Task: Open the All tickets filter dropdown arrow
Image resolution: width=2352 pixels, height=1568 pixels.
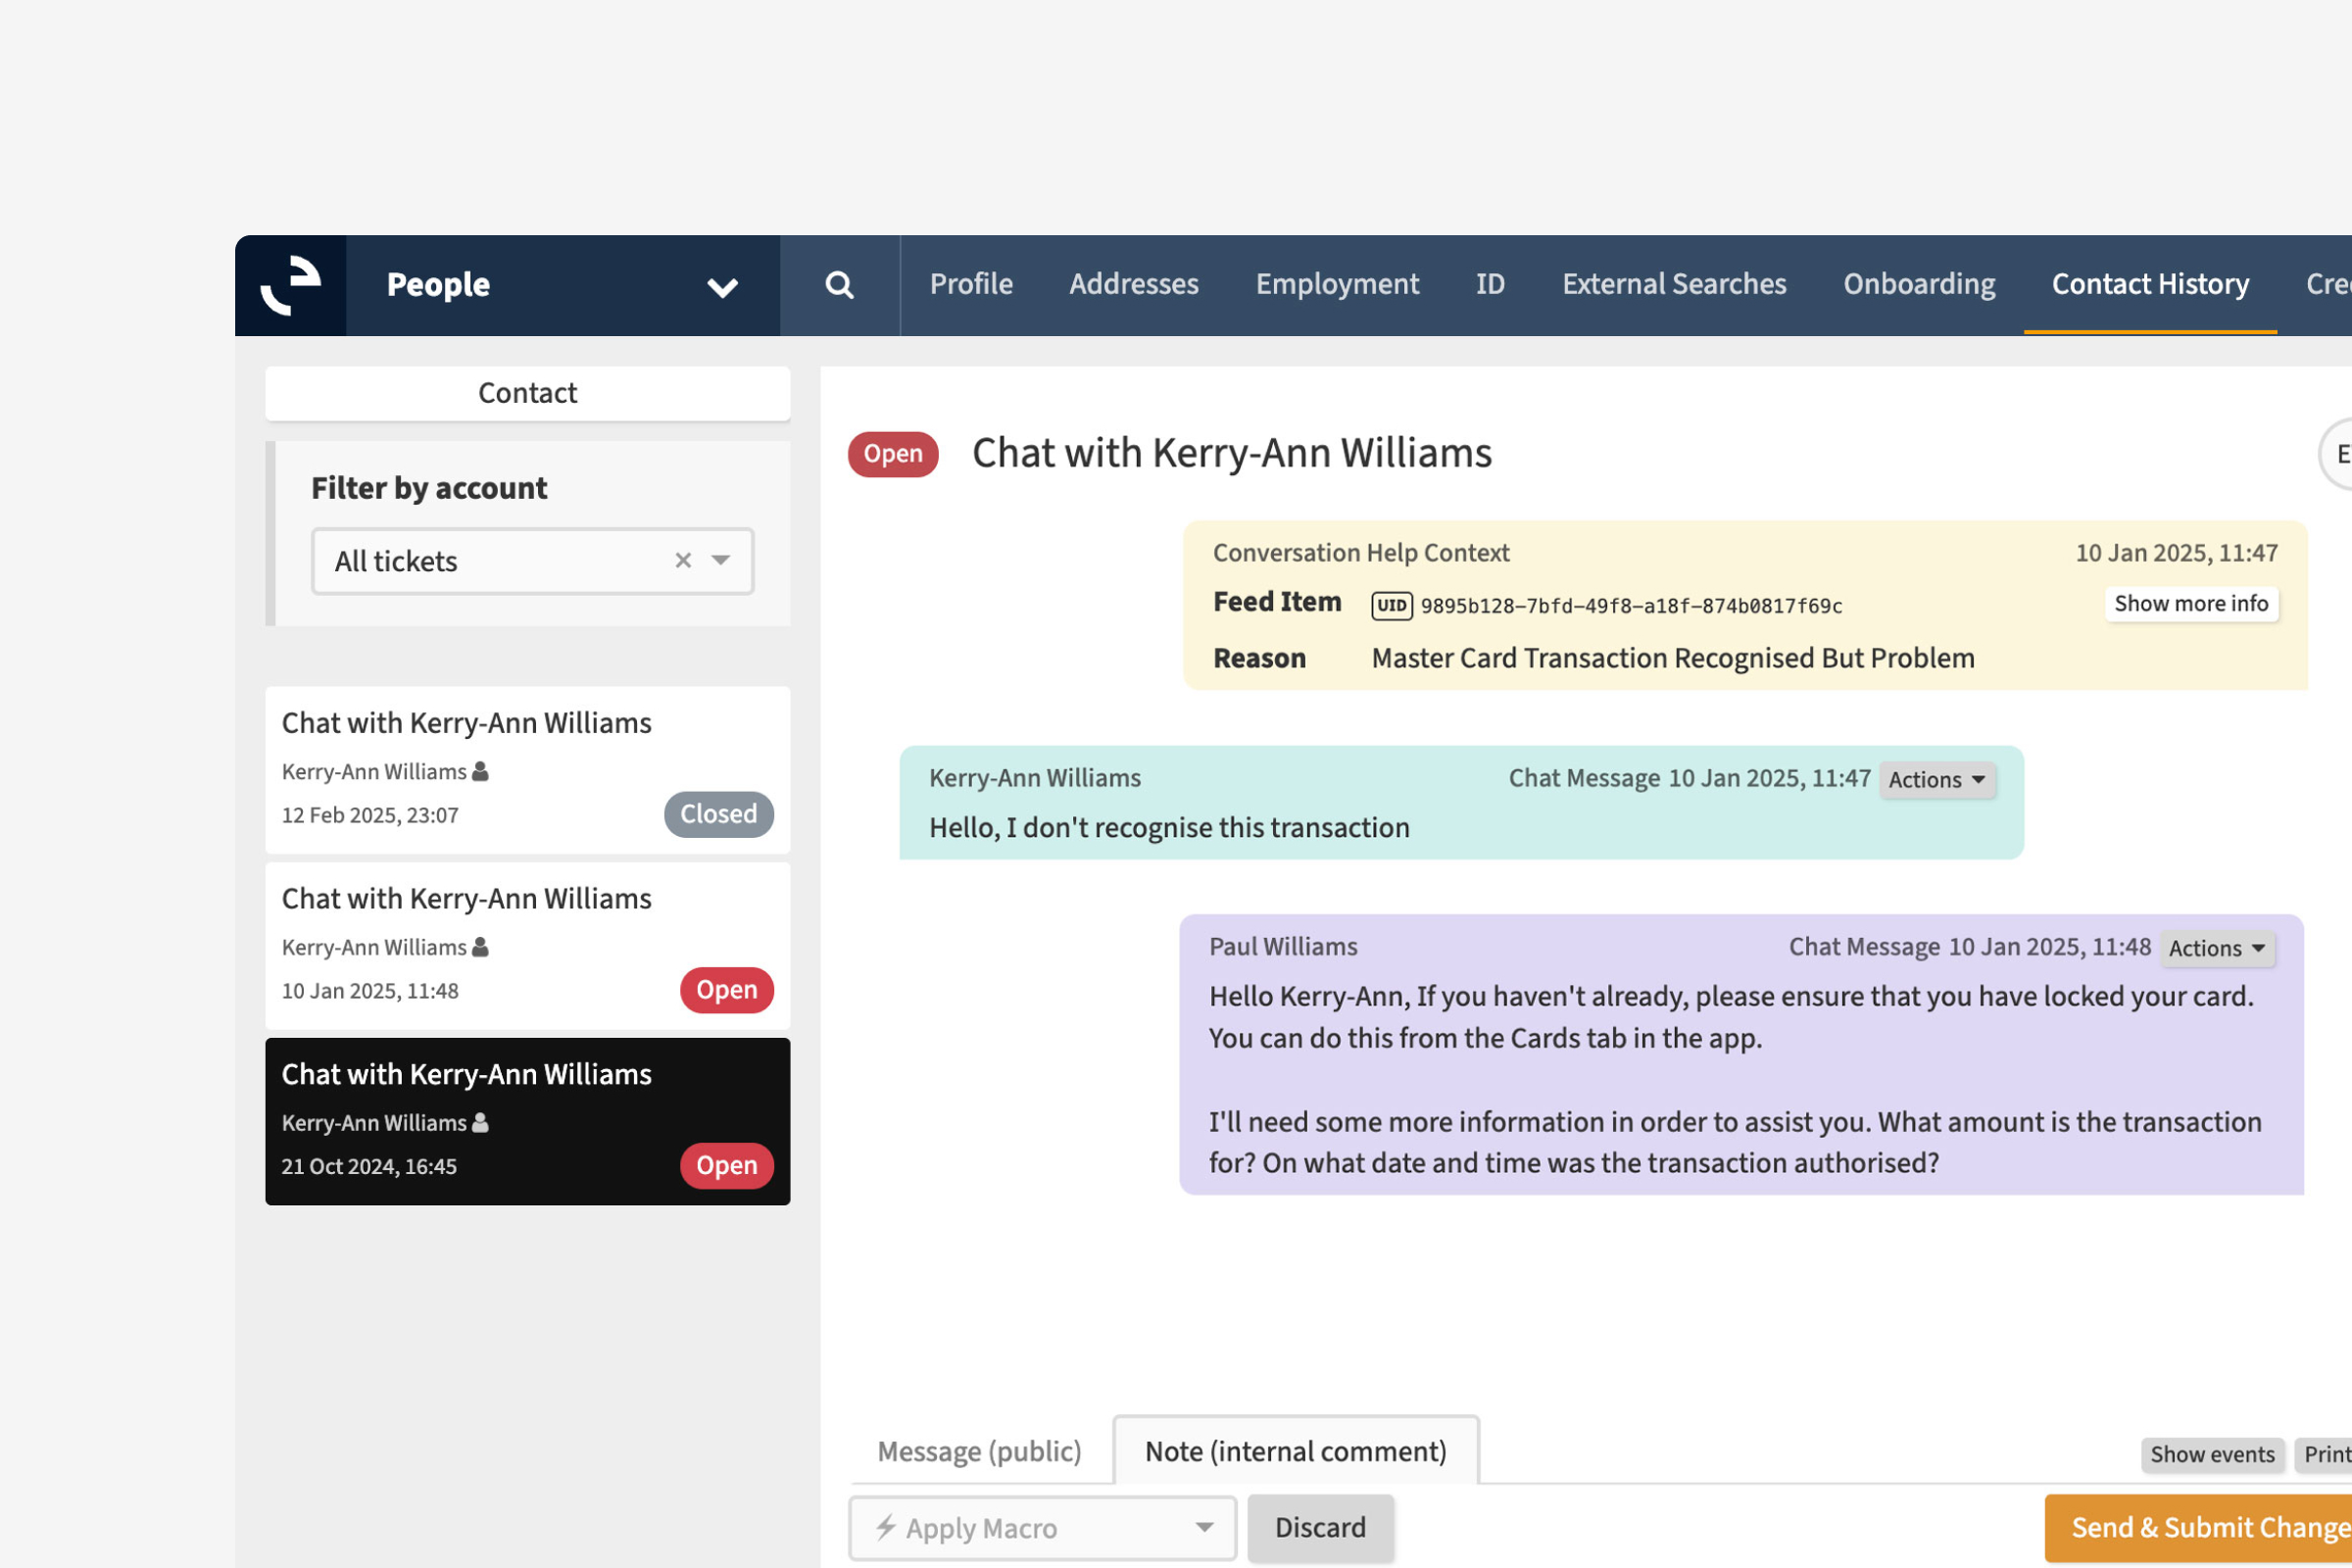Action: (721, 560)
